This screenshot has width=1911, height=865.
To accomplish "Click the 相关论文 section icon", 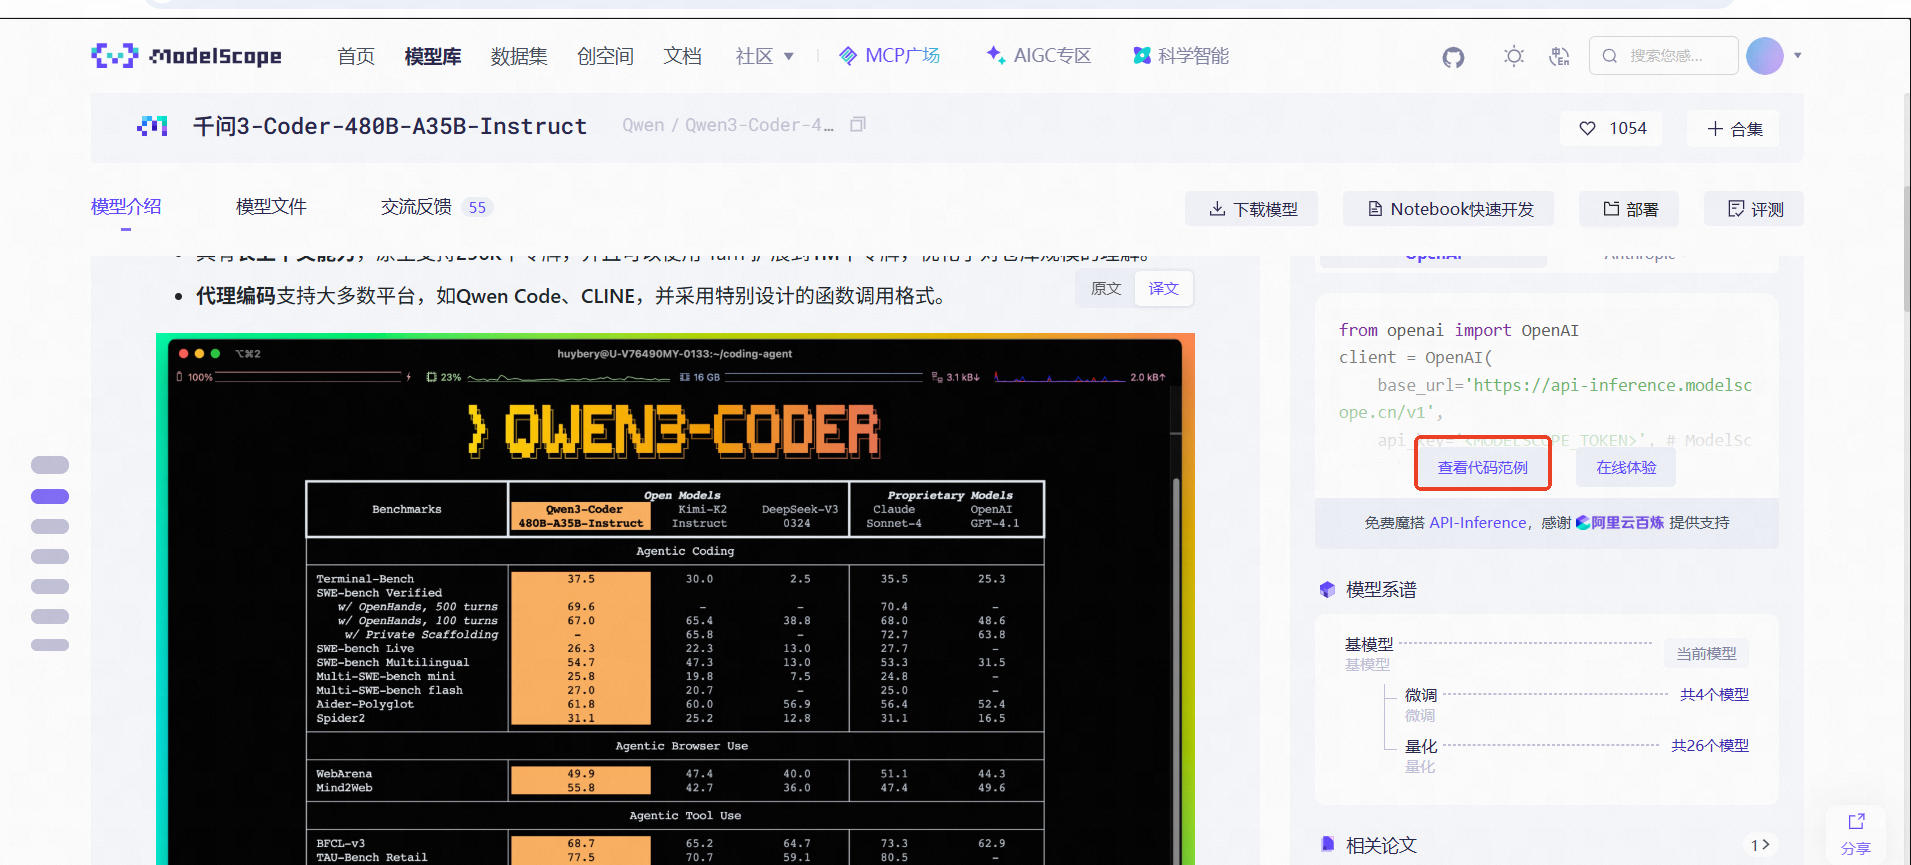I will pyautogui.click(x=1327, y=844).
